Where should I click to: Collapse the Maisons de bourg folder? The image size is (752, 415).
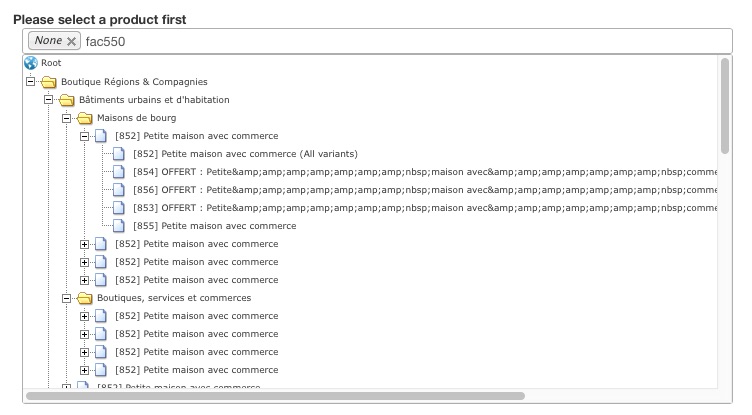[x=67, y=118]
